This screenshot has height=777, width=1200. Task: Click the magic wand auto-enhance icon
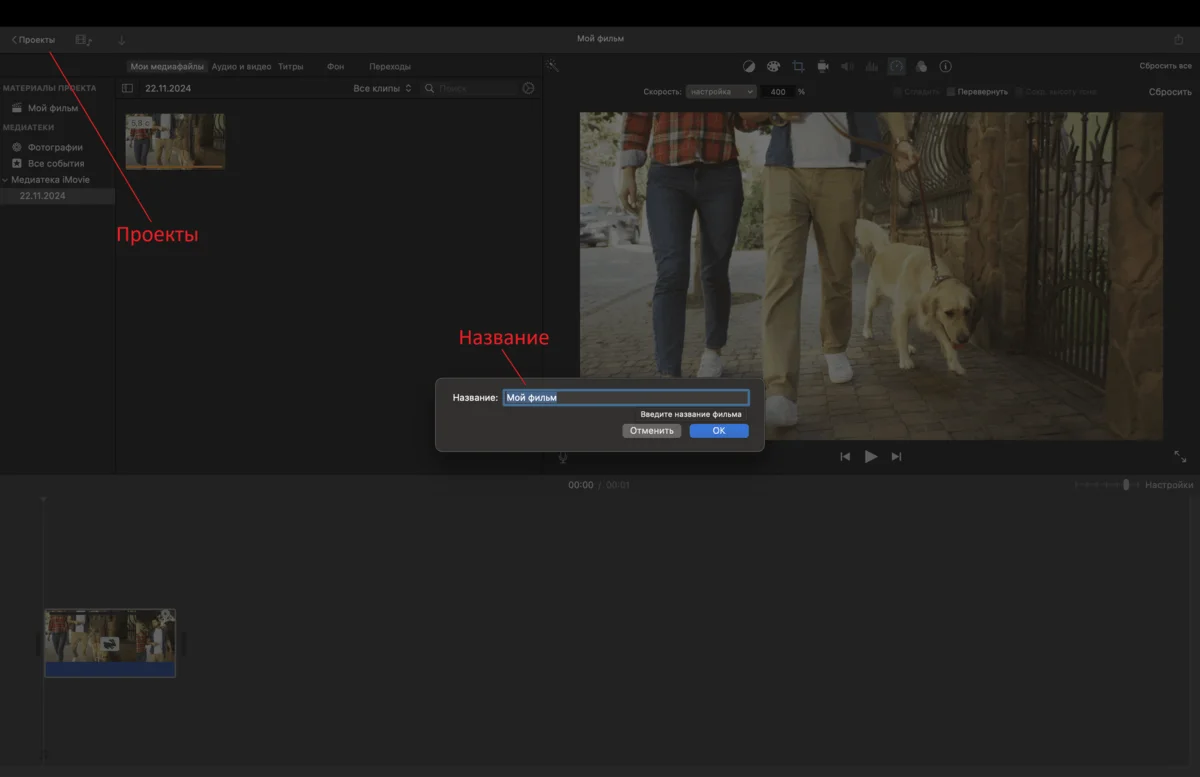552,66
